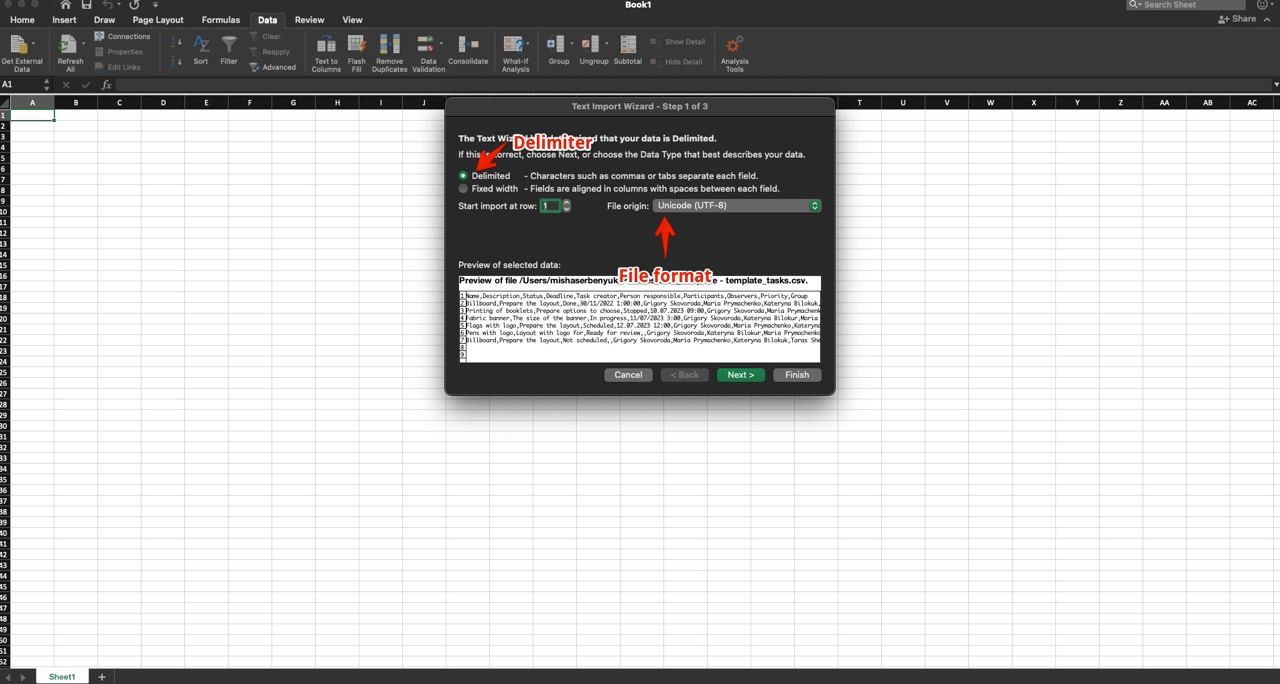Click the Filter funnel icon
The height and width of the screenshot is (684, 1280).
pyautogui.click(x=229, y=46)
